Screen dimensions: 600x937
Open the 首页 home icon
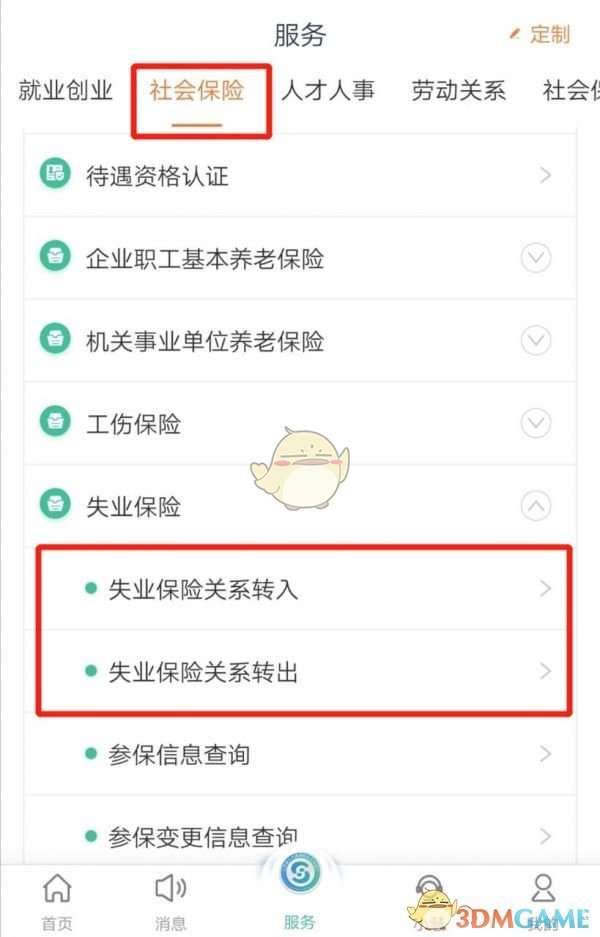[x=57, y=888]
